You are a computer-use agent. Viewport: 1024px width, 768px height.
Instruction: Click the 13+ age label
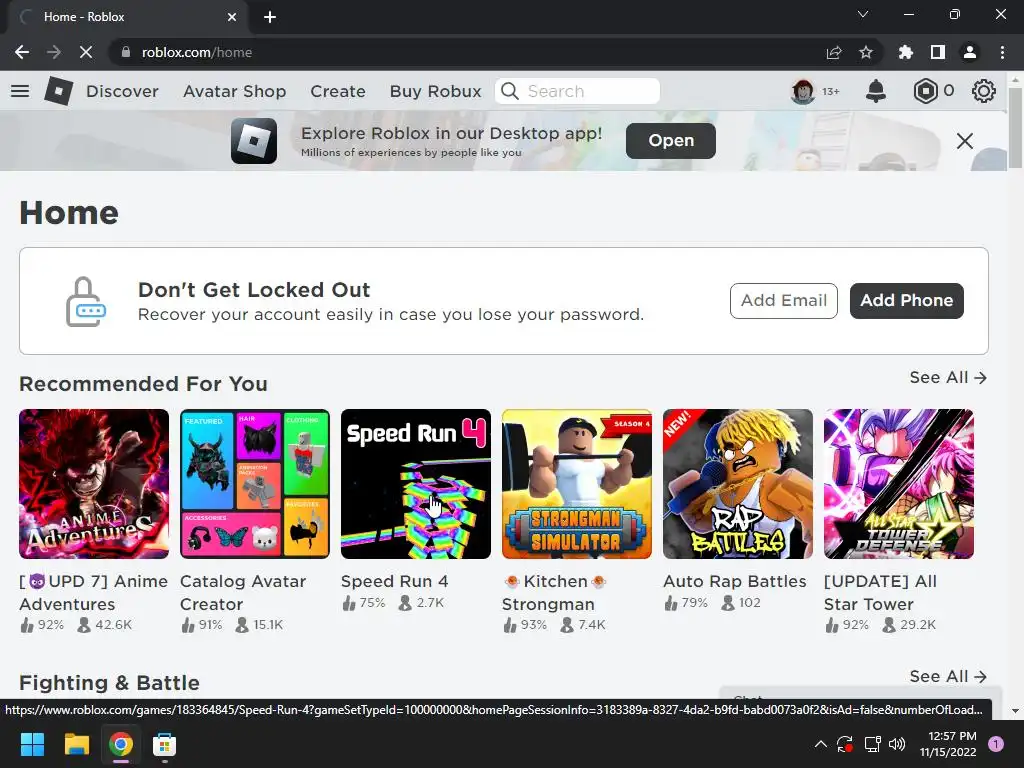pos(831,91)
